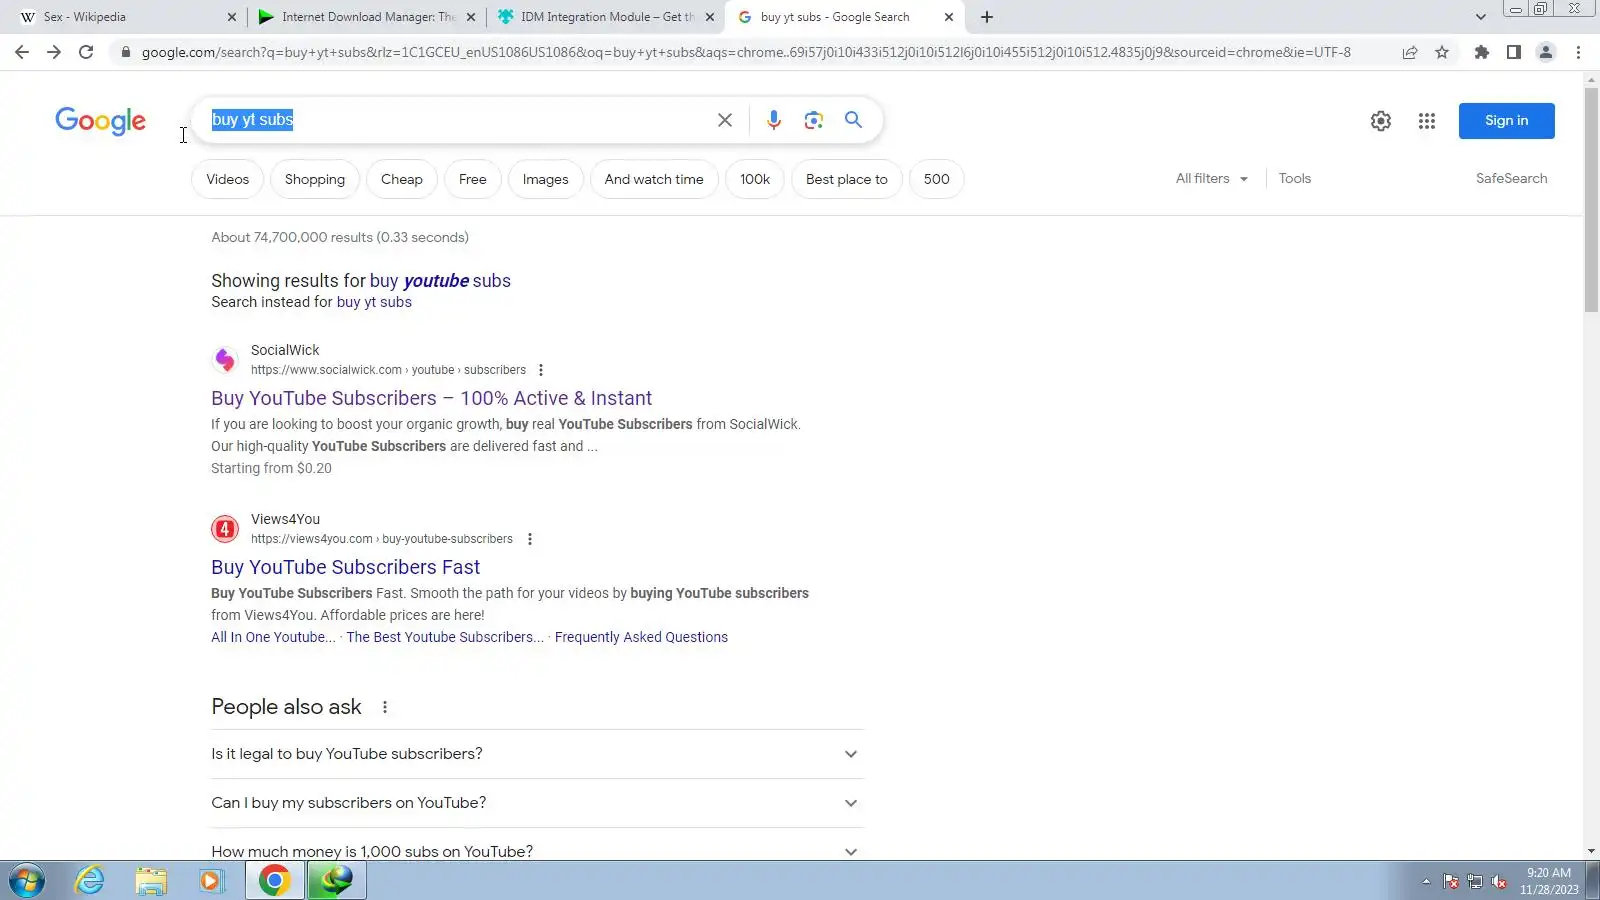1600x900 pixels.
Task: Open SafeSearch settings
Action: point(1511,179)
